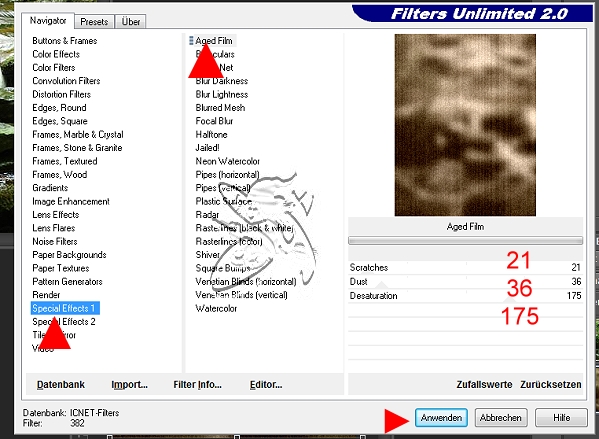599x439 pixels.
Task: Select Color Filters category
Action: click(53, 67)
